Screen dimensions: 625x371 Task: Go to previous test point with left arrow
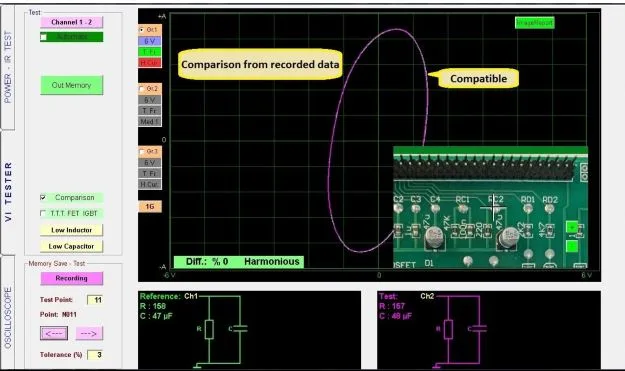point(54,333)
